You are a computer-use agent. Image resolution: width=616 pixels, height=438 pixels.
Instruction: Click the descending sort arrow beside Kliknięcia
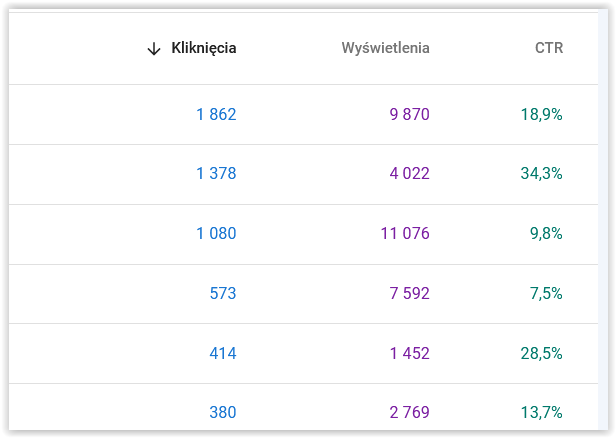point(154,49)
